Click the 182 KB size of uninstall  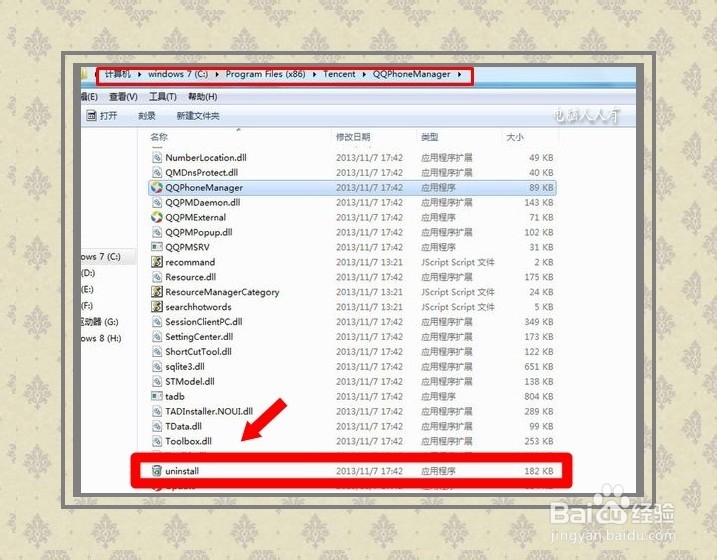click(539, 471)
